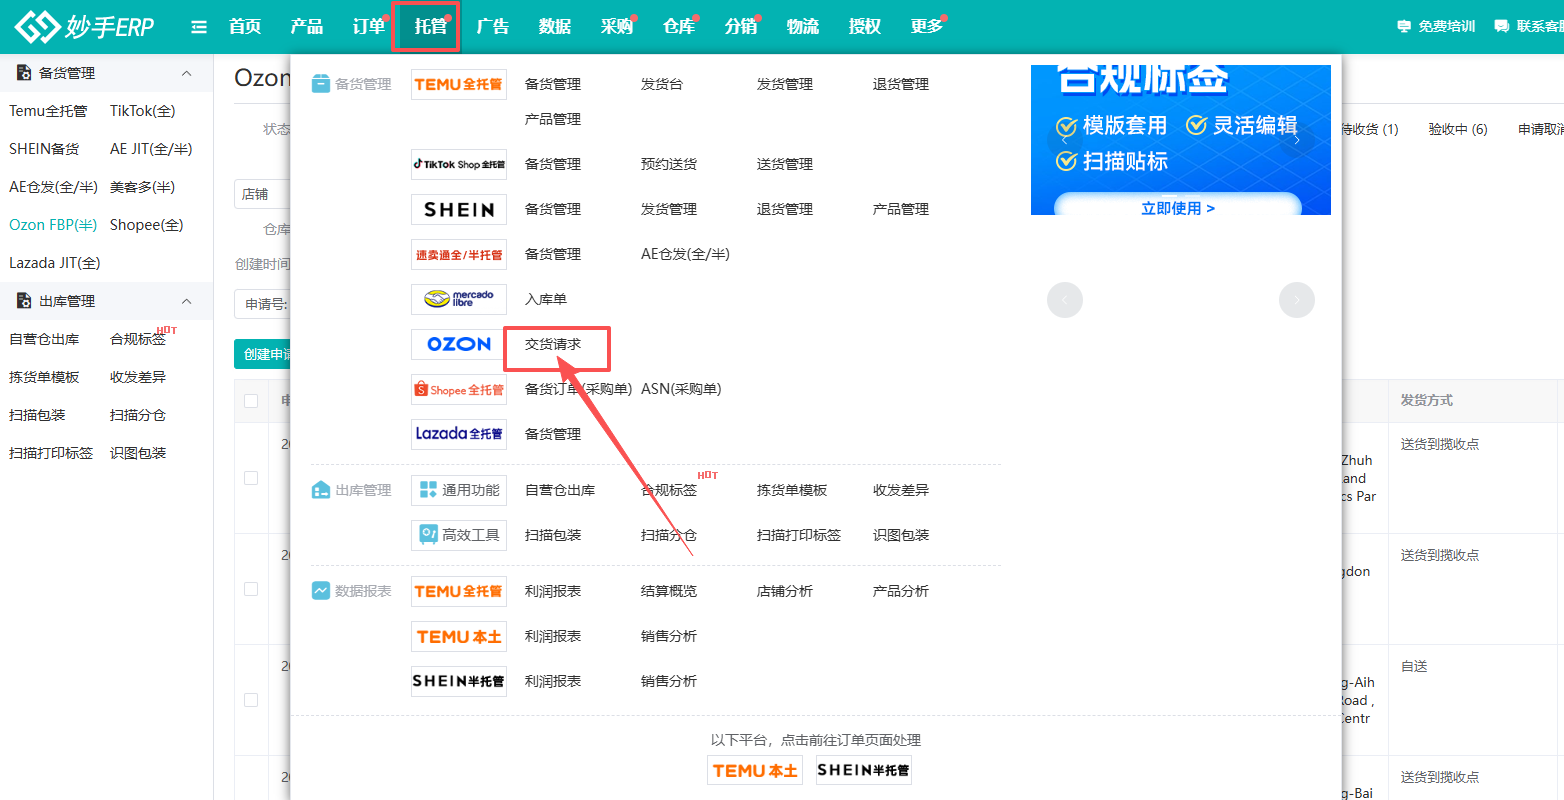The height and width of the screenshot is (800, 1564).
Task: Open the 仓库 top menu
Action: (x=679, y=26)
